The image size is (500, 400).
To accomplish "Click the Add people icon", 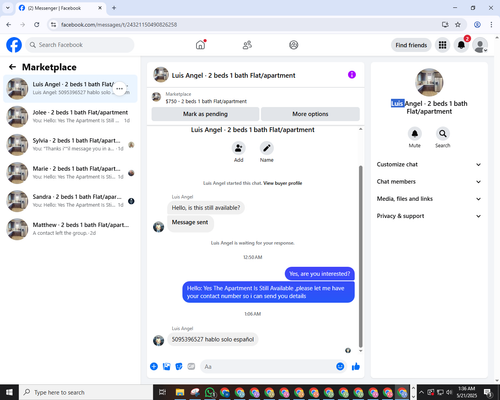I will coord(239,148).
